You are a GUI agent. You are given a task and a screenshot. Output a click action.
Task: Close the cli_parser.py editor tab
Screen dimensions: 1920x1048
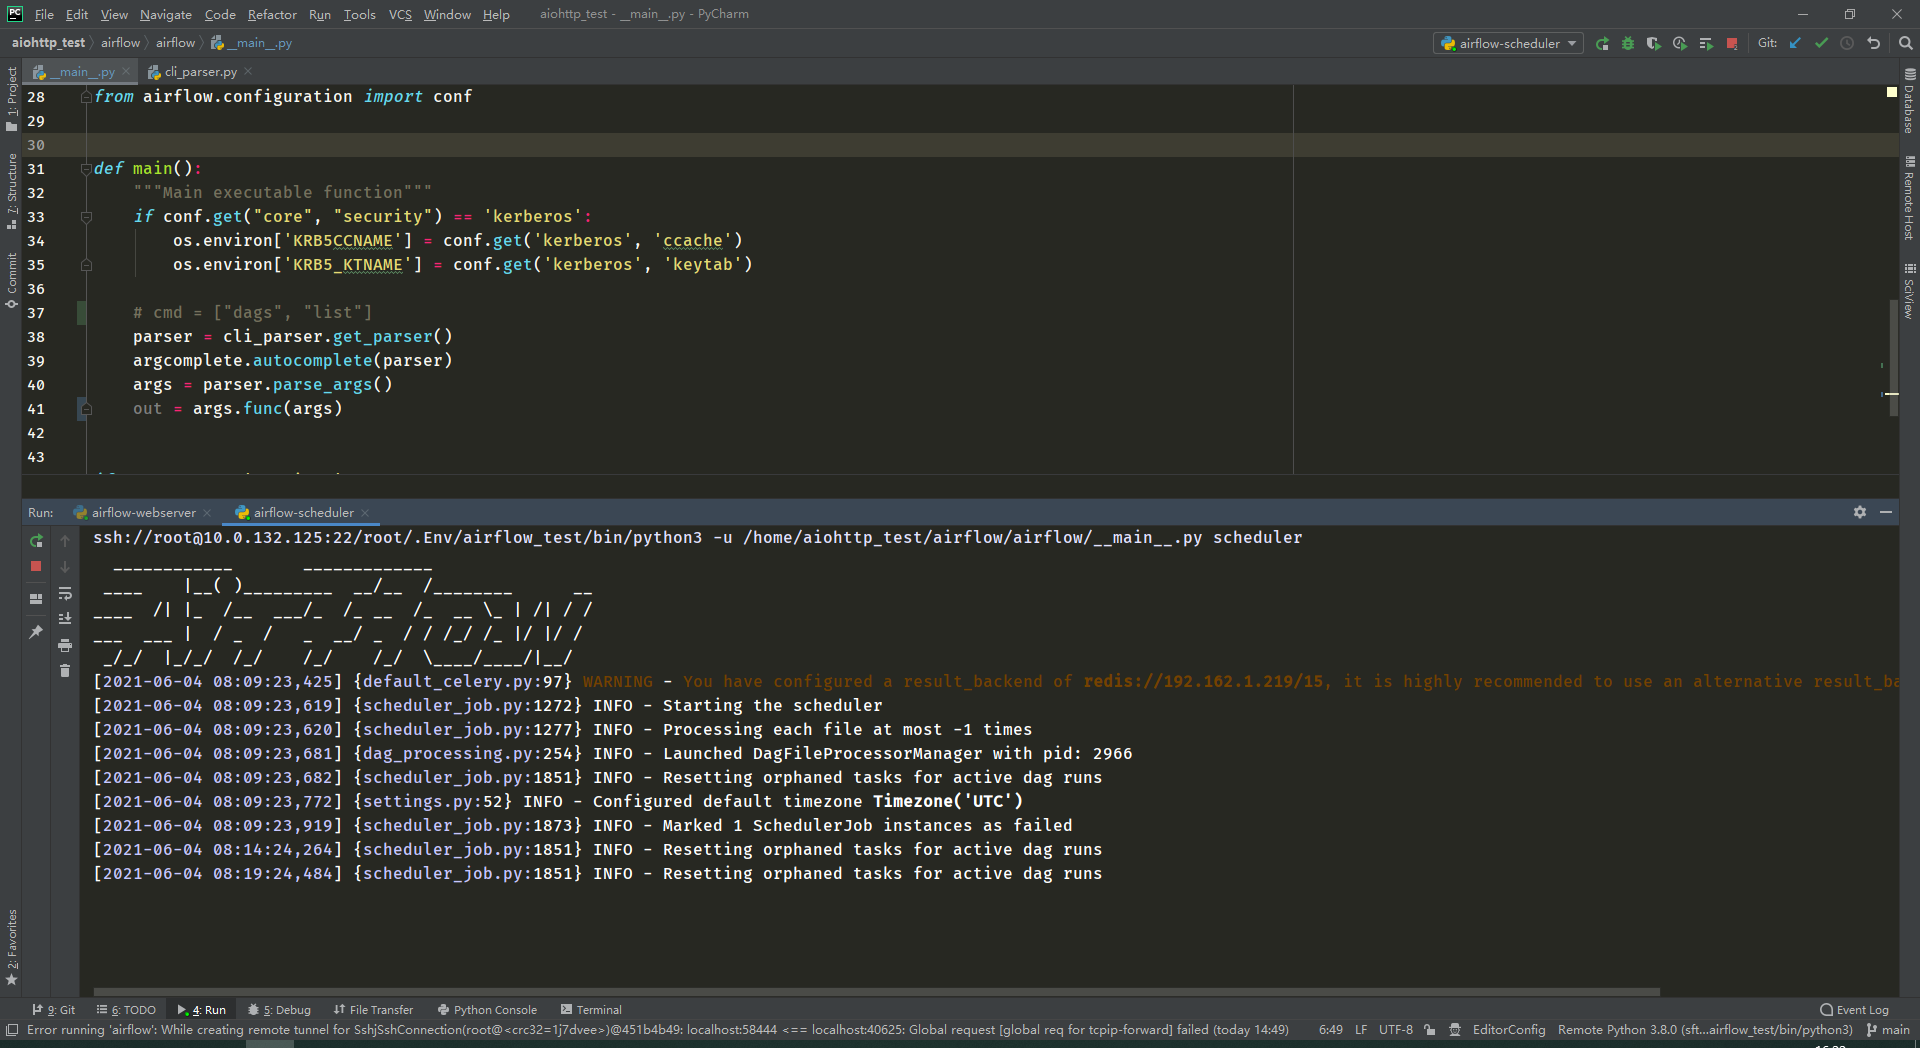coord(248,72)
